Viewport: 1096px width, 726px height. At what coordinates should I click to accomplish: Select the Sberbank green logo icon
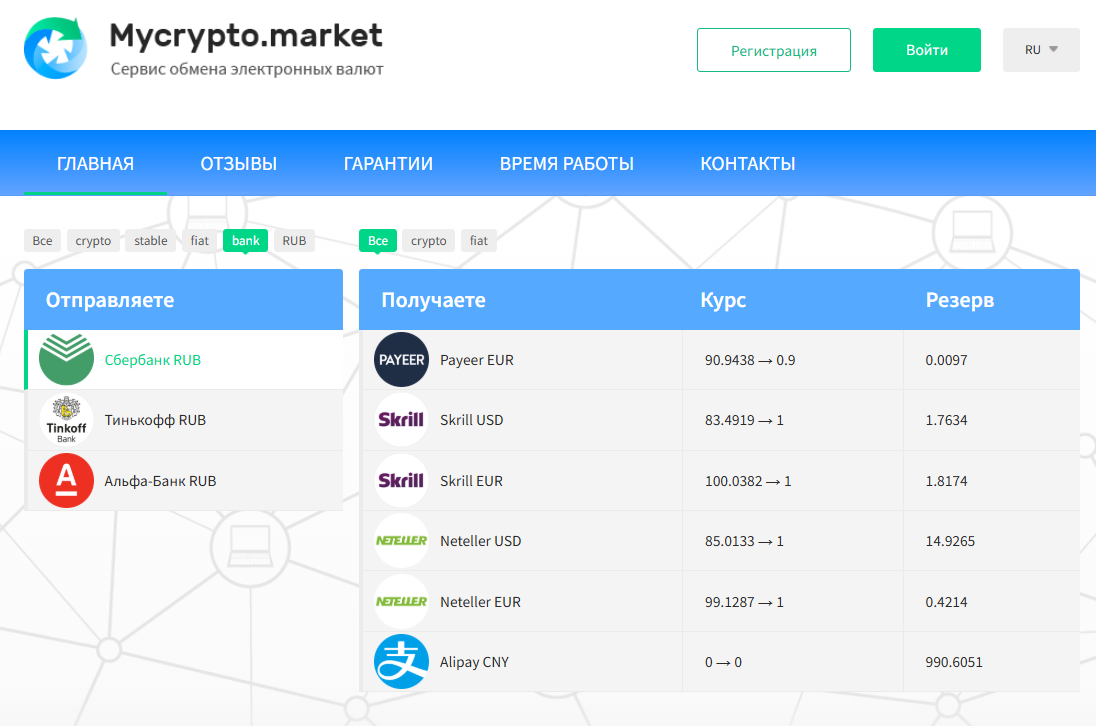[66, 359]
